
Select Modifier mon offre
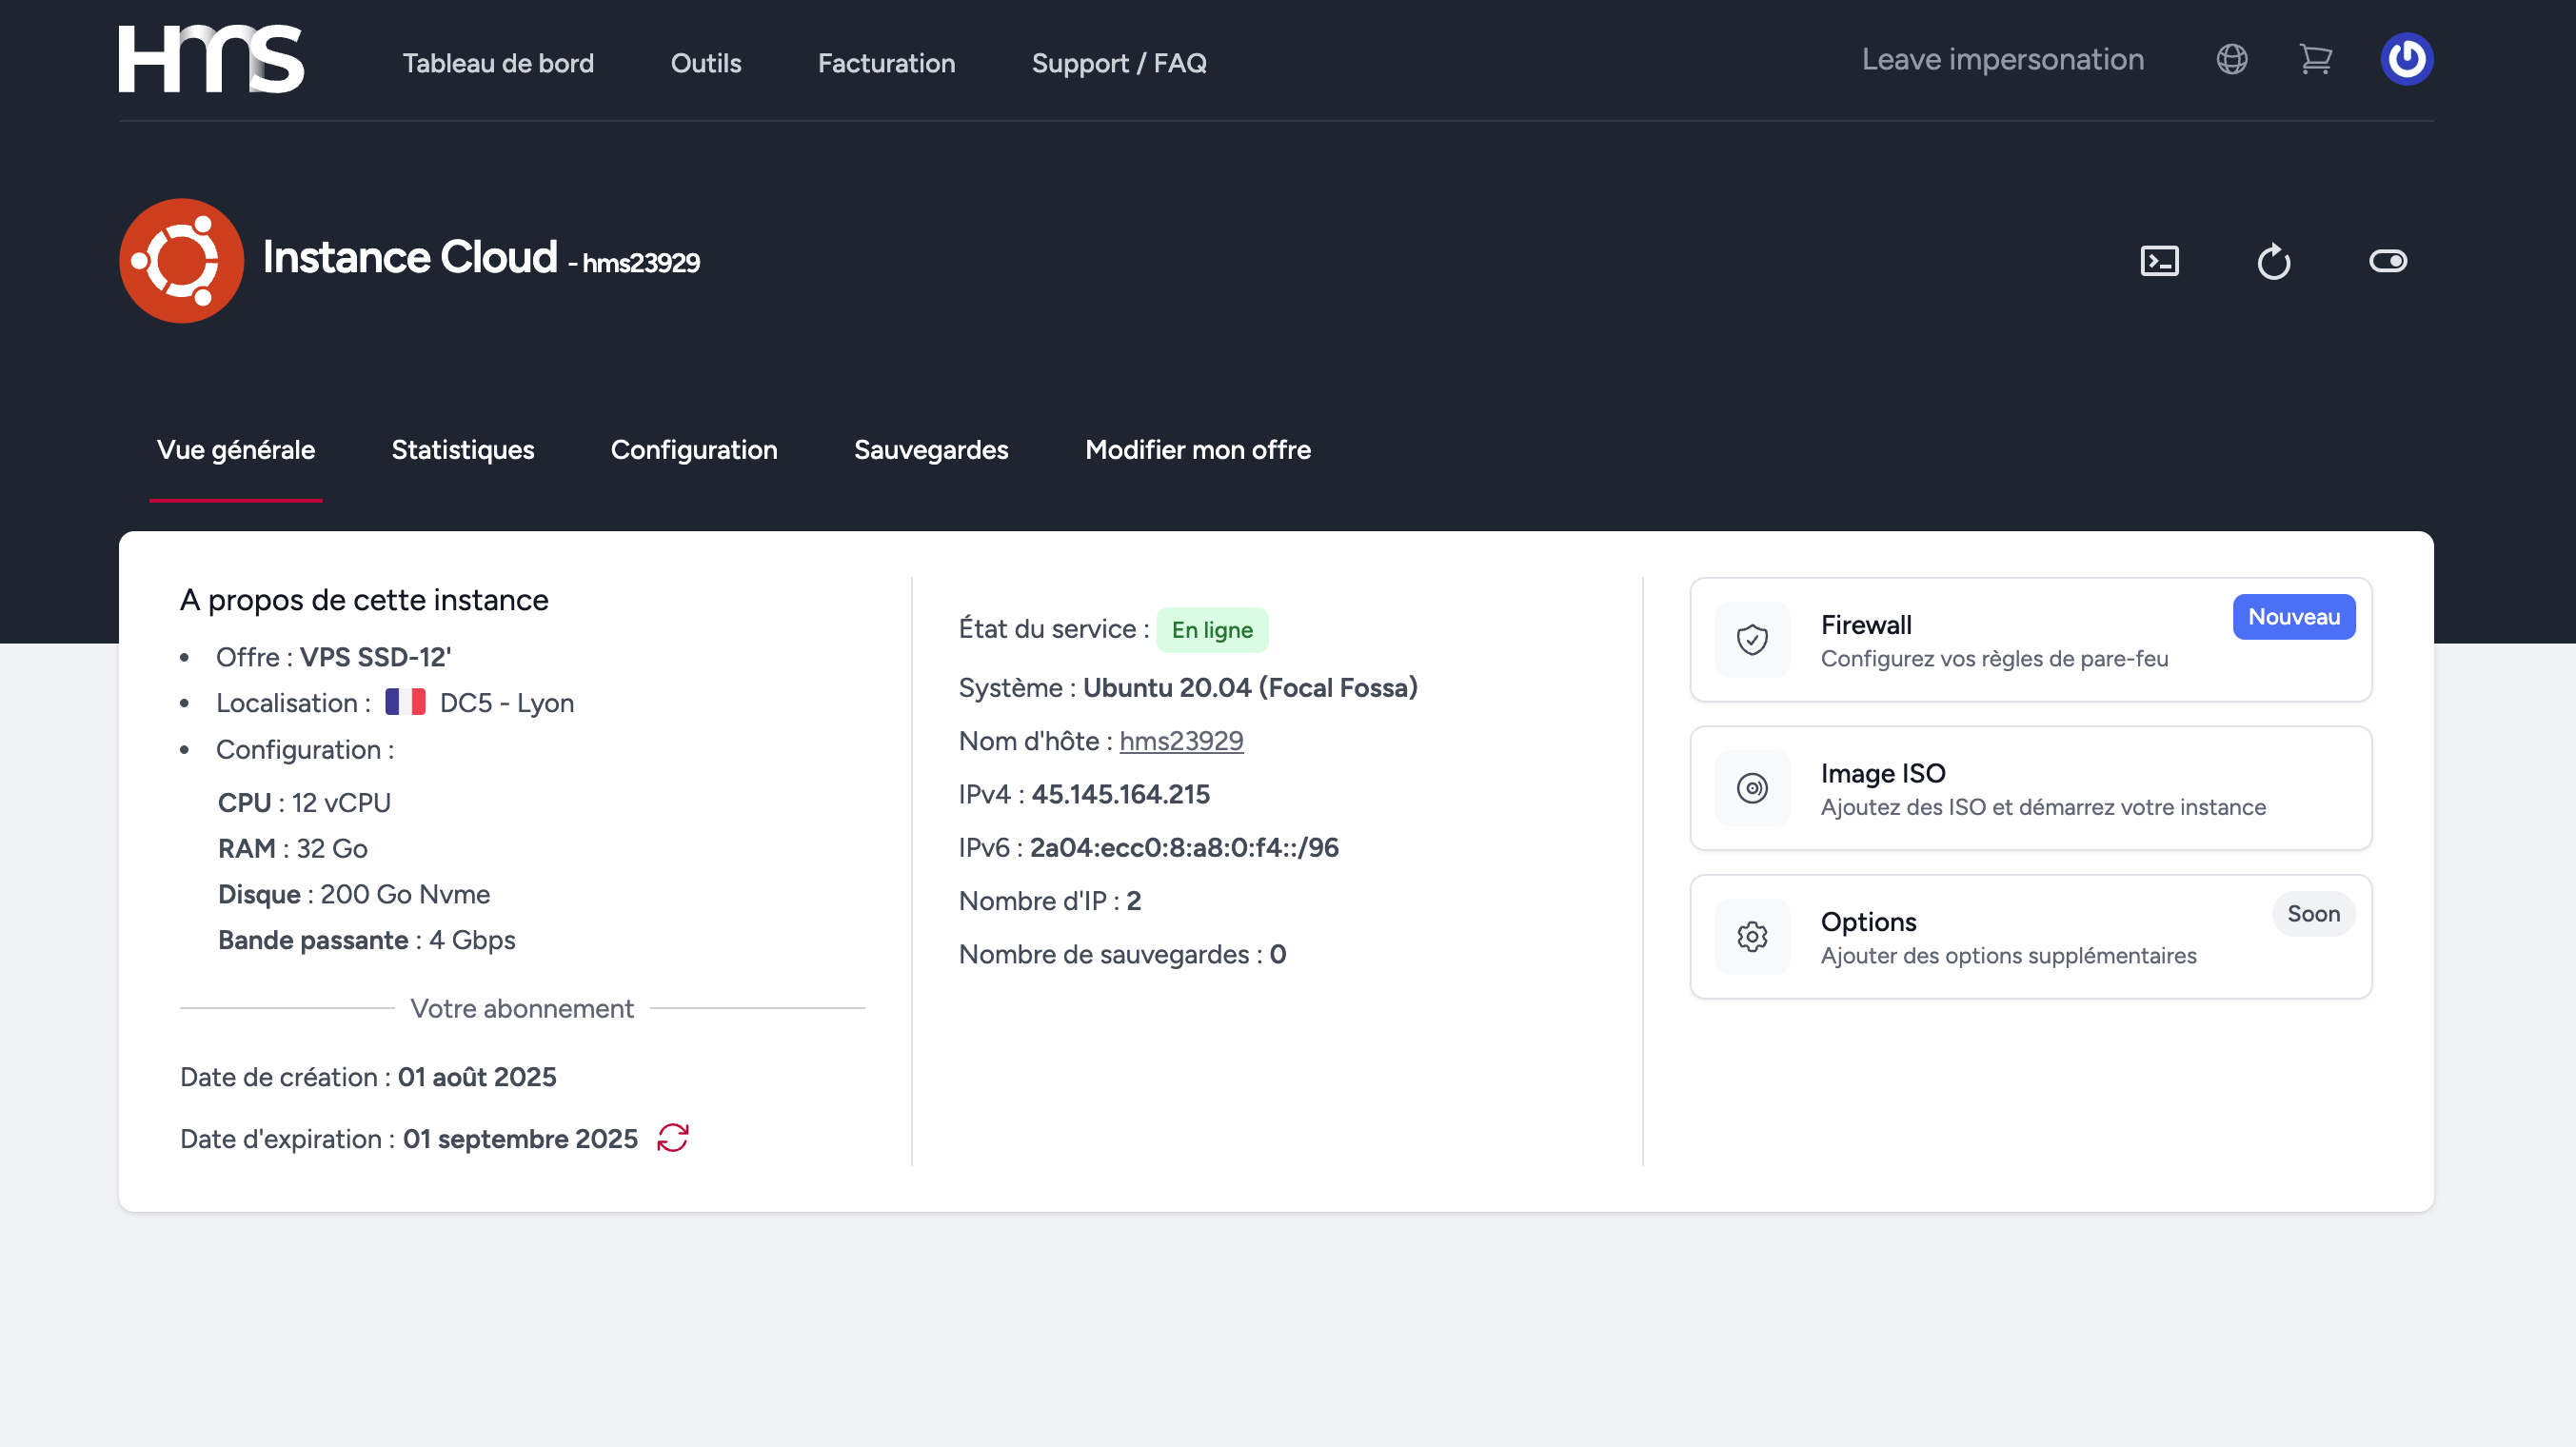[x=1198, y=450]
